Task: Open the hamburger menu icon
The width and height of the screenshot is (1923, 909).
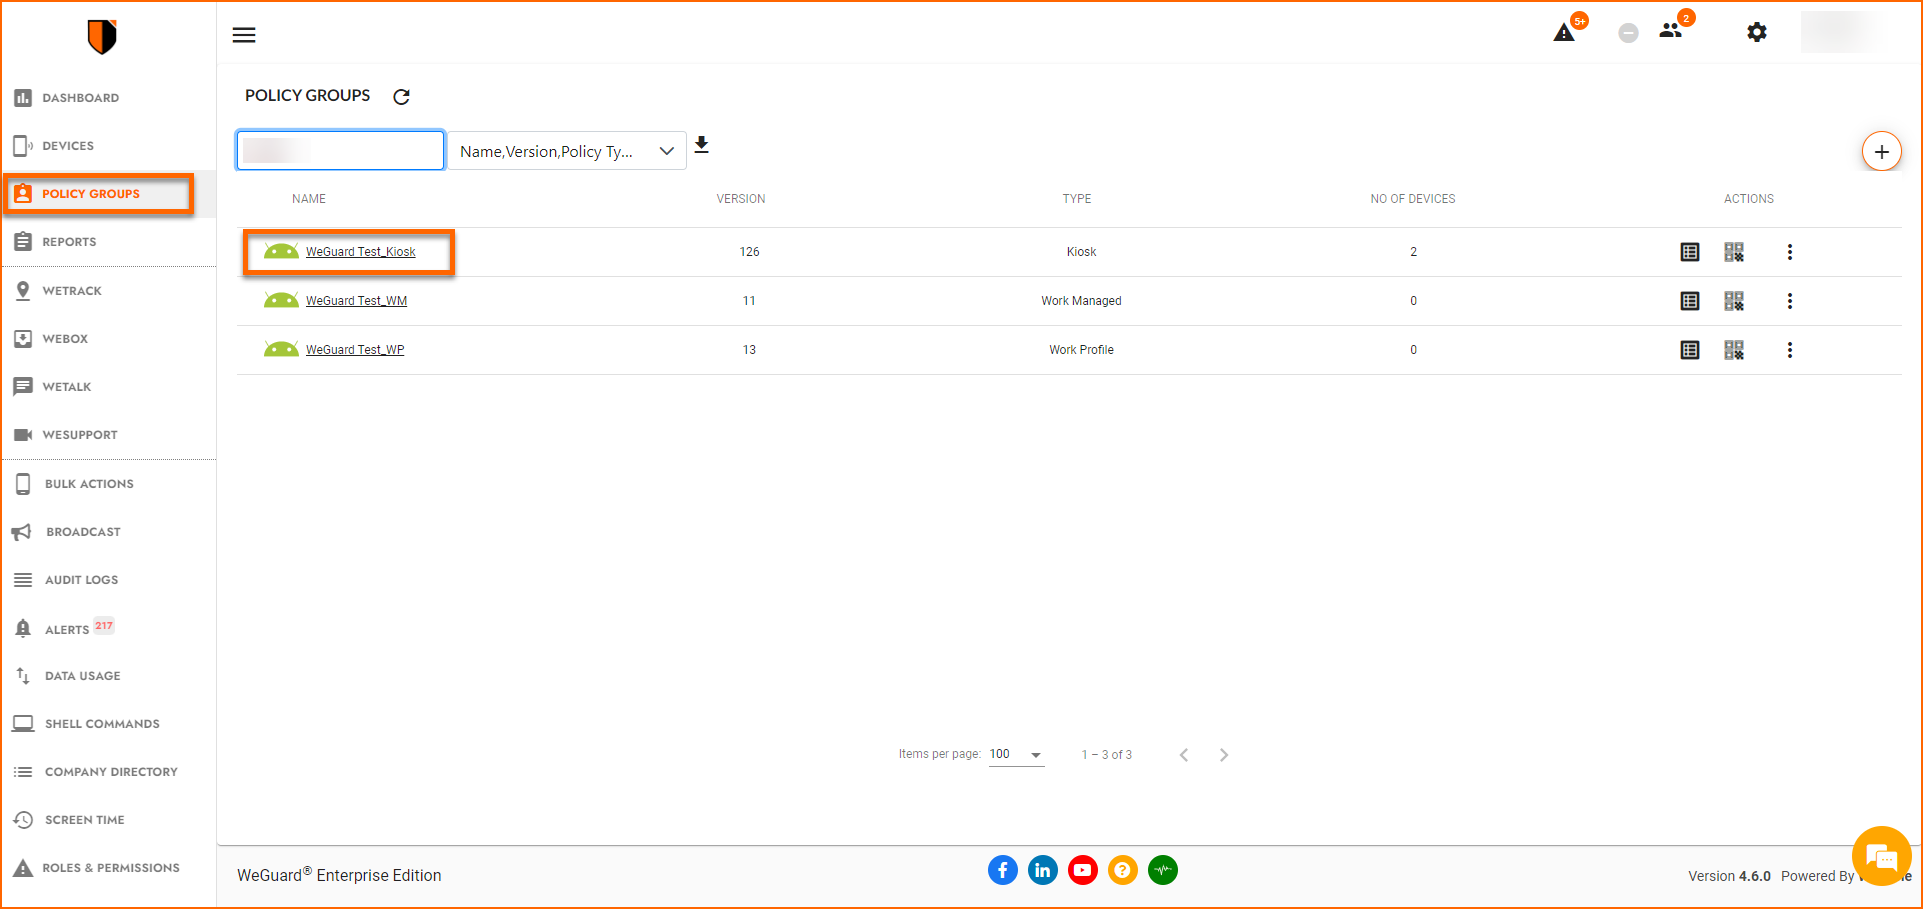Action: [244, 35]
